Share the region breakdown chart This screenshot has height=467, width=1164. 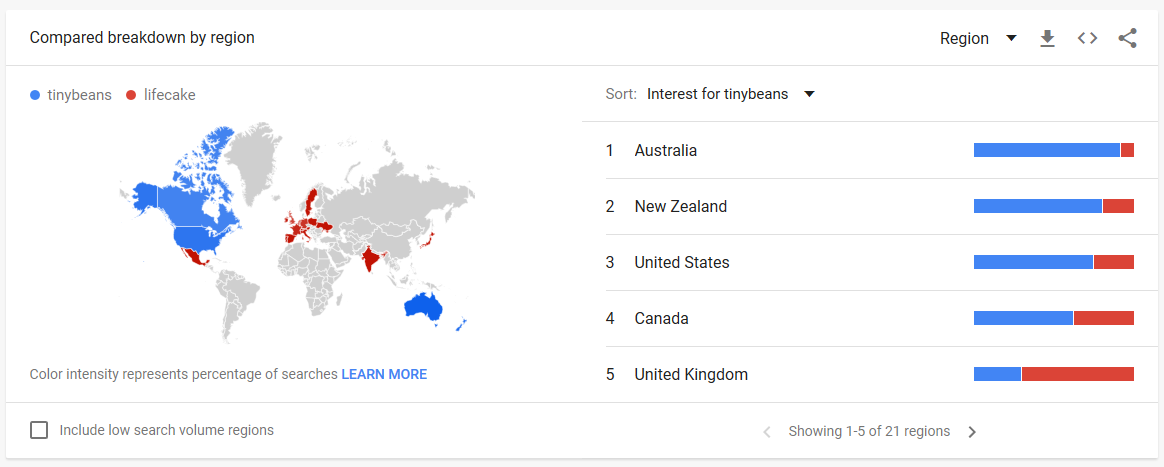[1128, 39]
